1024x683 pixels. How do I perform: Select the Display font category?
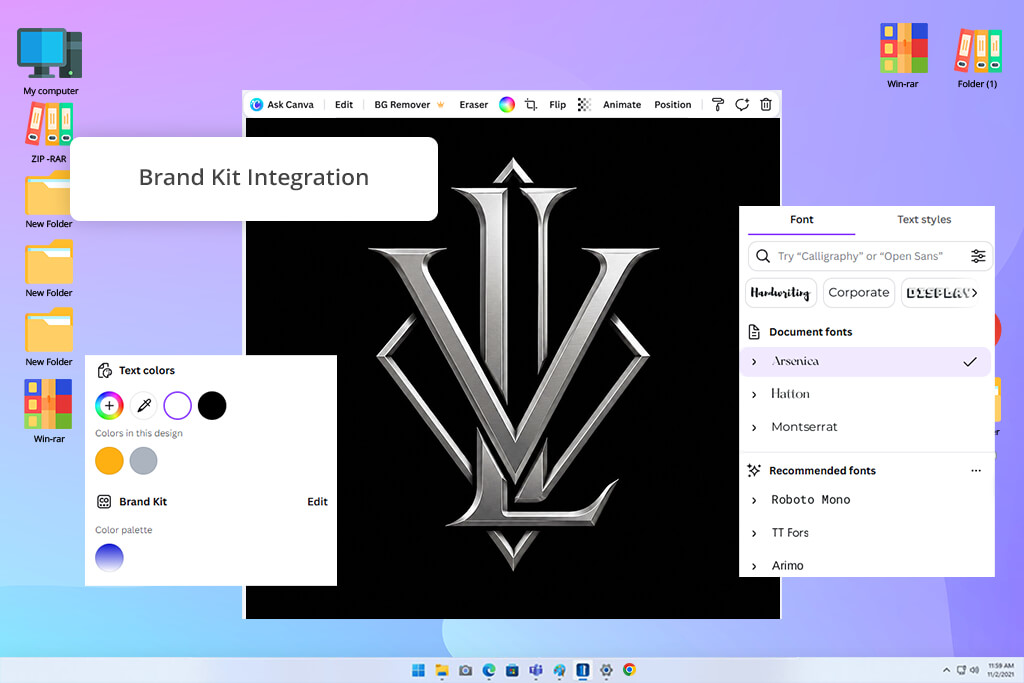click(x=940, y=293)
